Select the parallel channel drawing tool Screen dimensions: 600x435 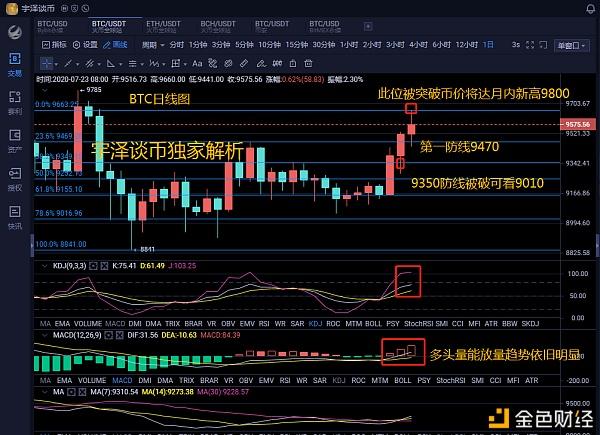[90, 64]
